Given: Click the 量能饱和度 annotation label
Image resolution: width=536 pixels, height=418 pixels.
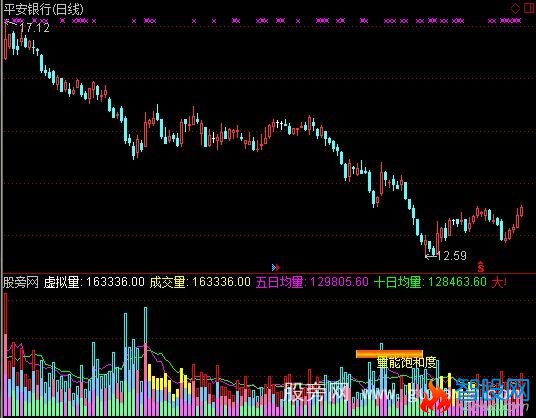Looking at the screenshot, I should pos(407,363).
